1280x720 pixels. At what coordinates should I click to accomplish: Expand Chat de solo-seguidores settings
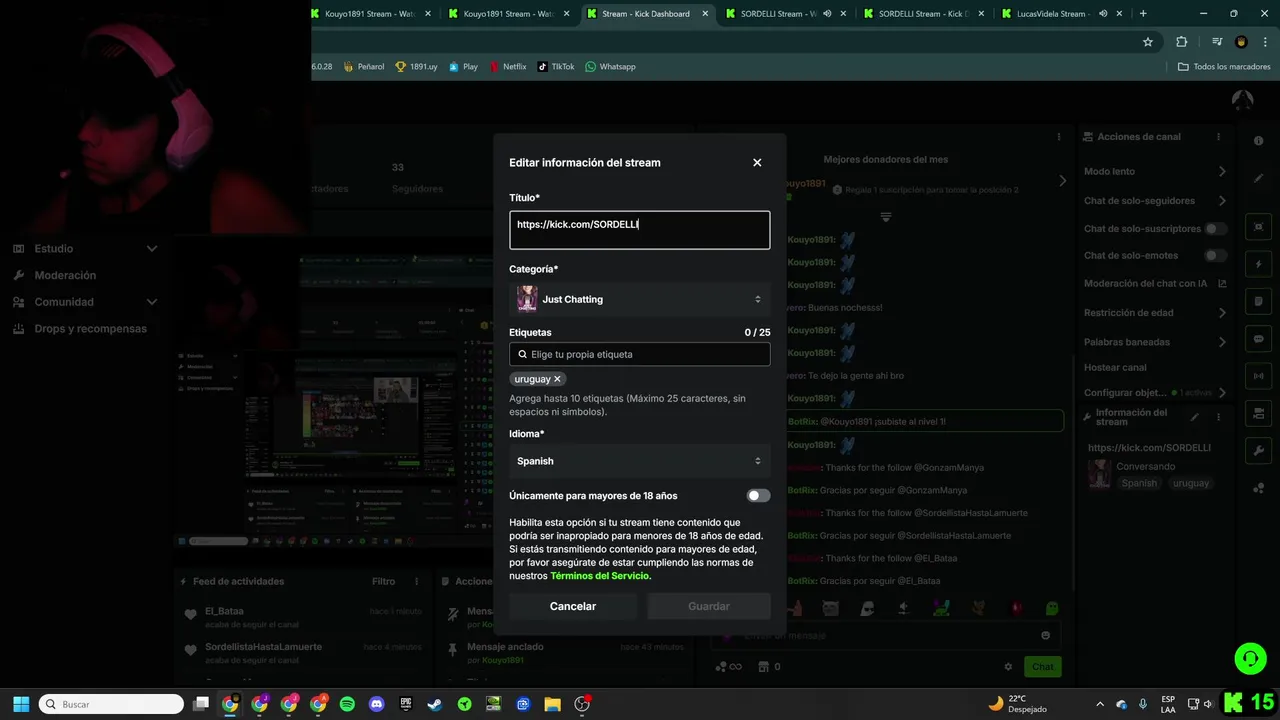1222,201
